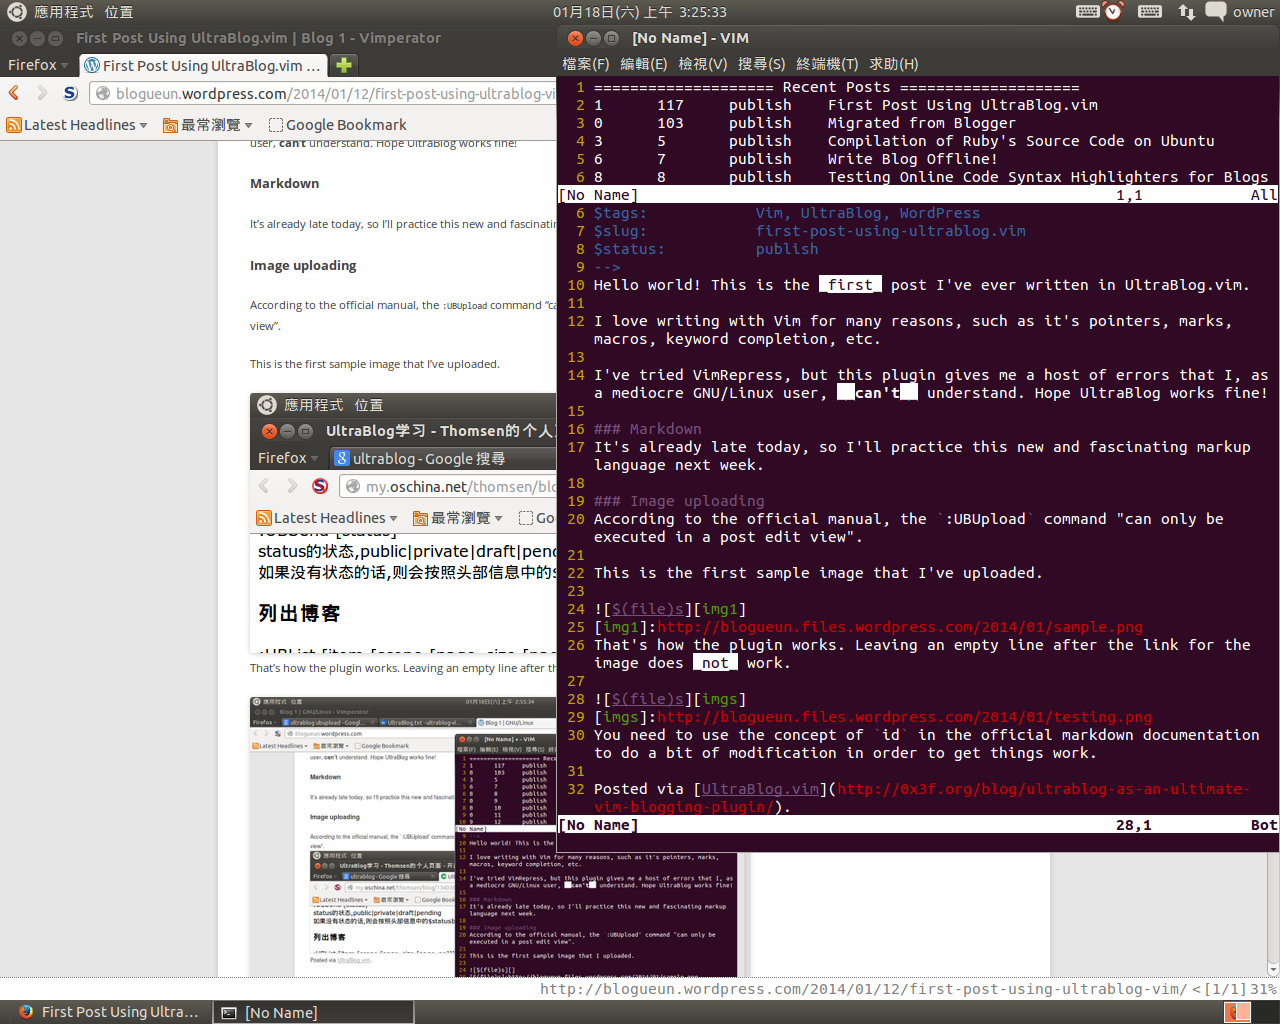This screenshot has height=1024, width=1280.
Task: Open Vim's 檔案(F) menu
Action: click(x=586, y=64)
